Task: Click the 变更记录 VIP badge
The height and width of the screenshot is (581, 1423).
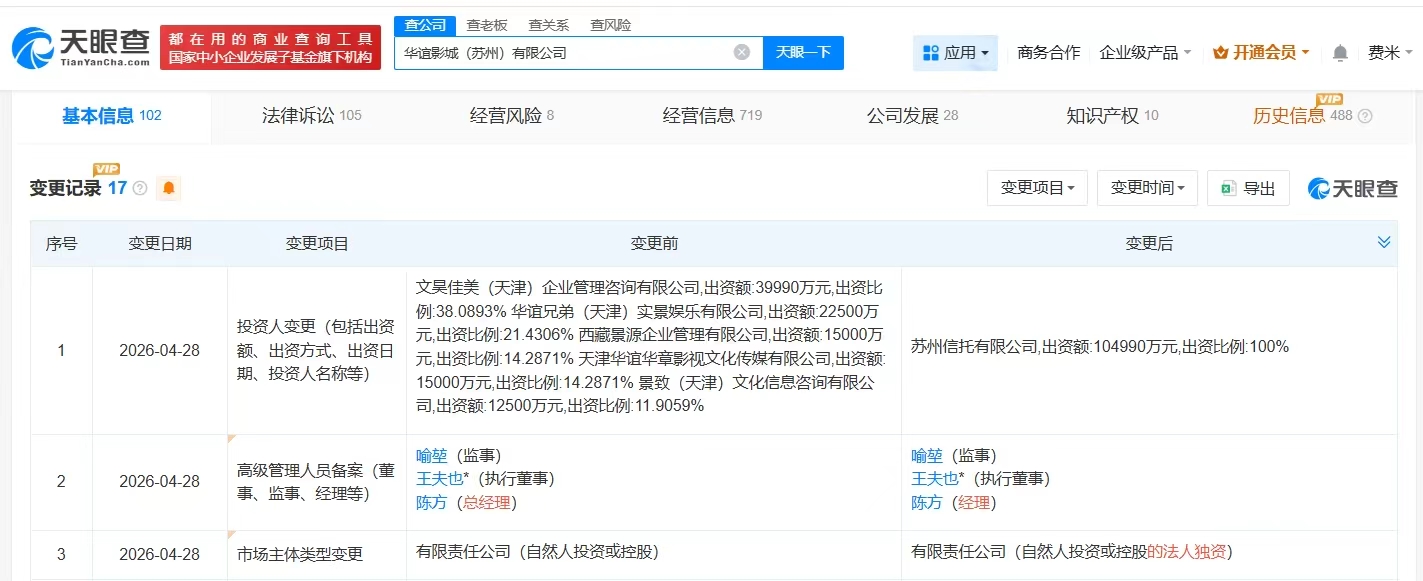Action: (106, 169)
